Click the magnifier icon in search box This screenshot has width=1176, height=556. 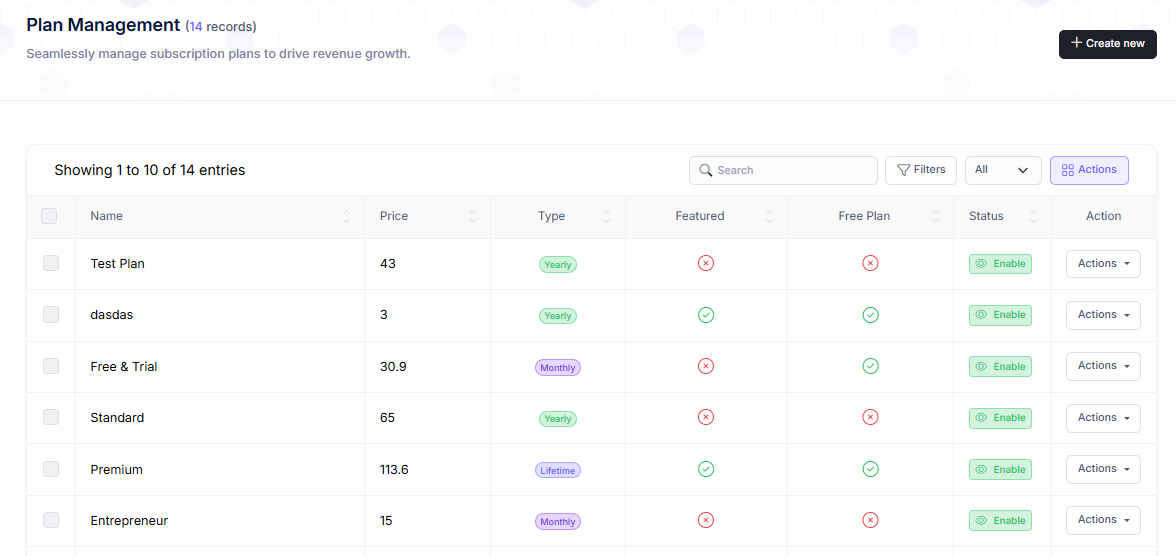706,170
